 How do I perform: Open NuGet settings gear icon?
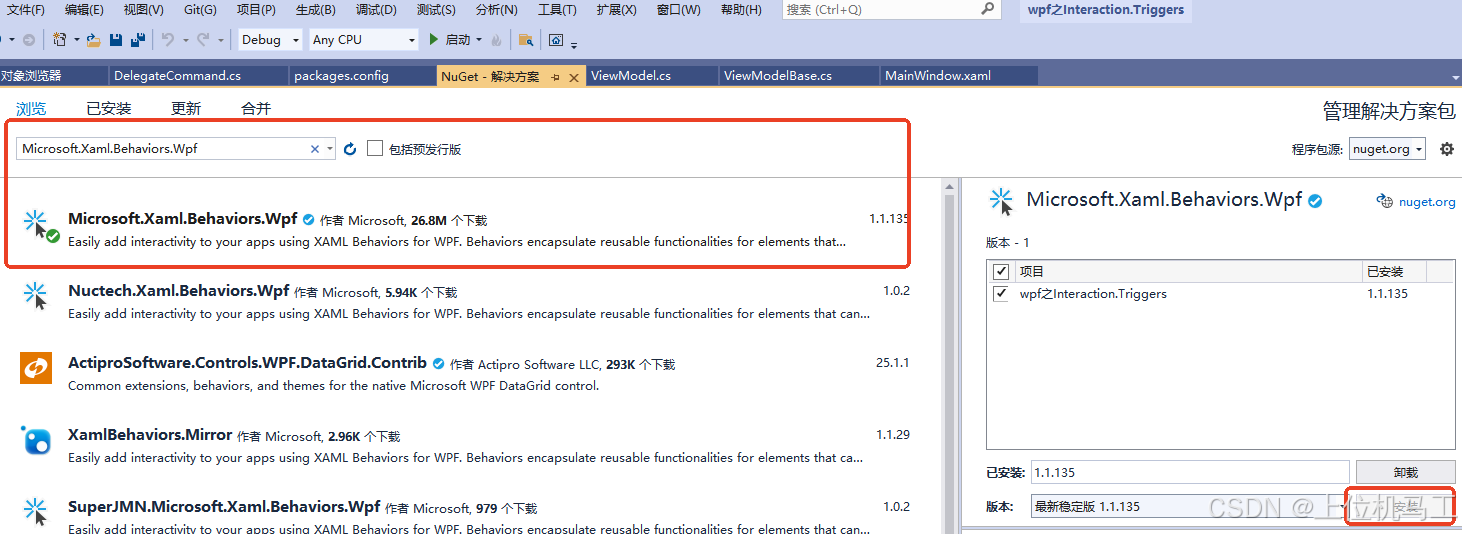pyautogui.click(x=1446, y=149)
